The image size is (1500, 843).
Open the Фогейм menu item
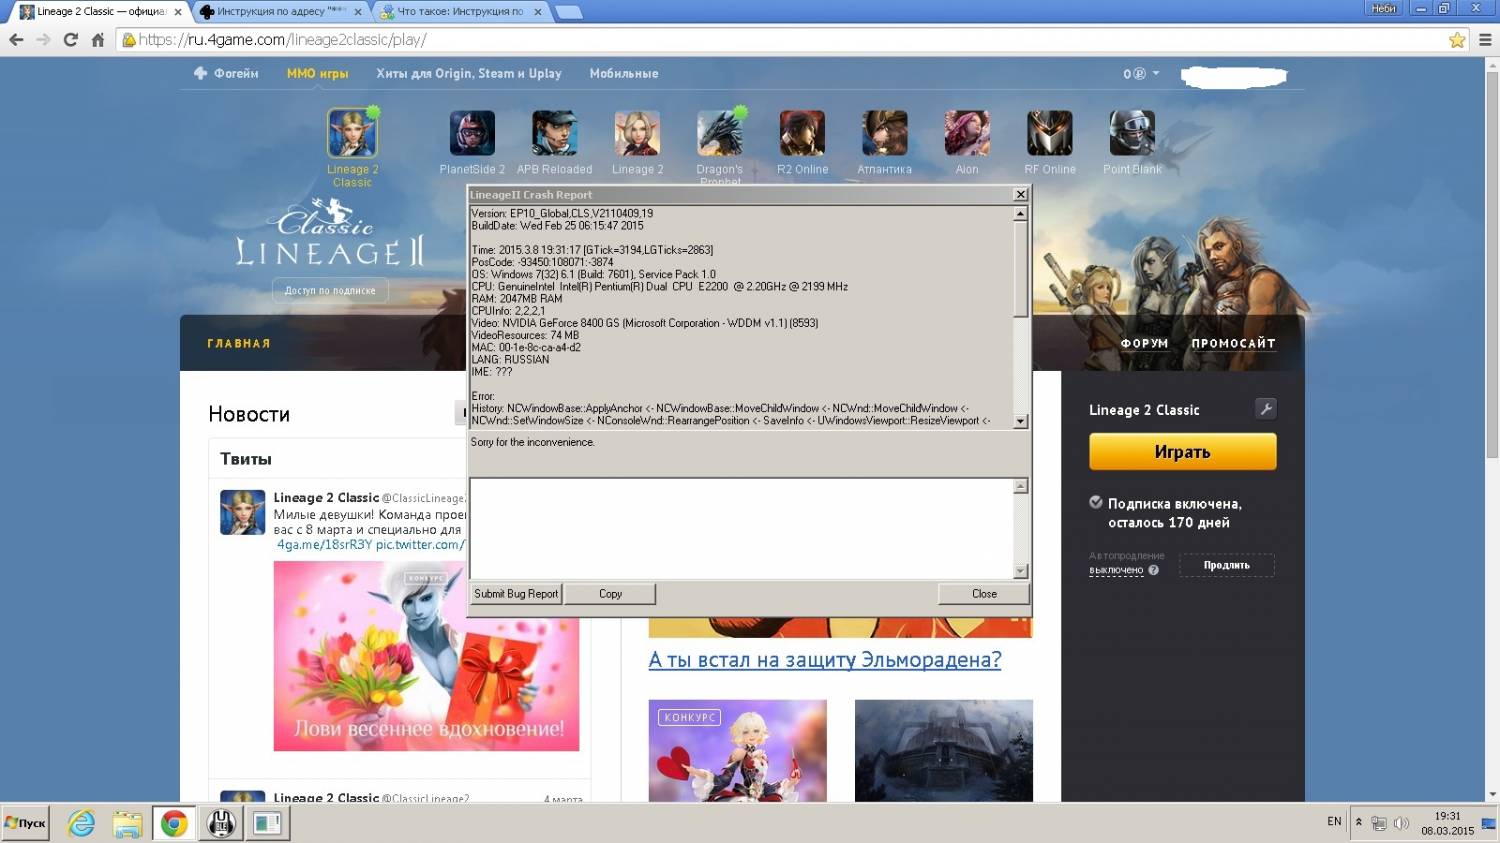(x=226, y=73)
